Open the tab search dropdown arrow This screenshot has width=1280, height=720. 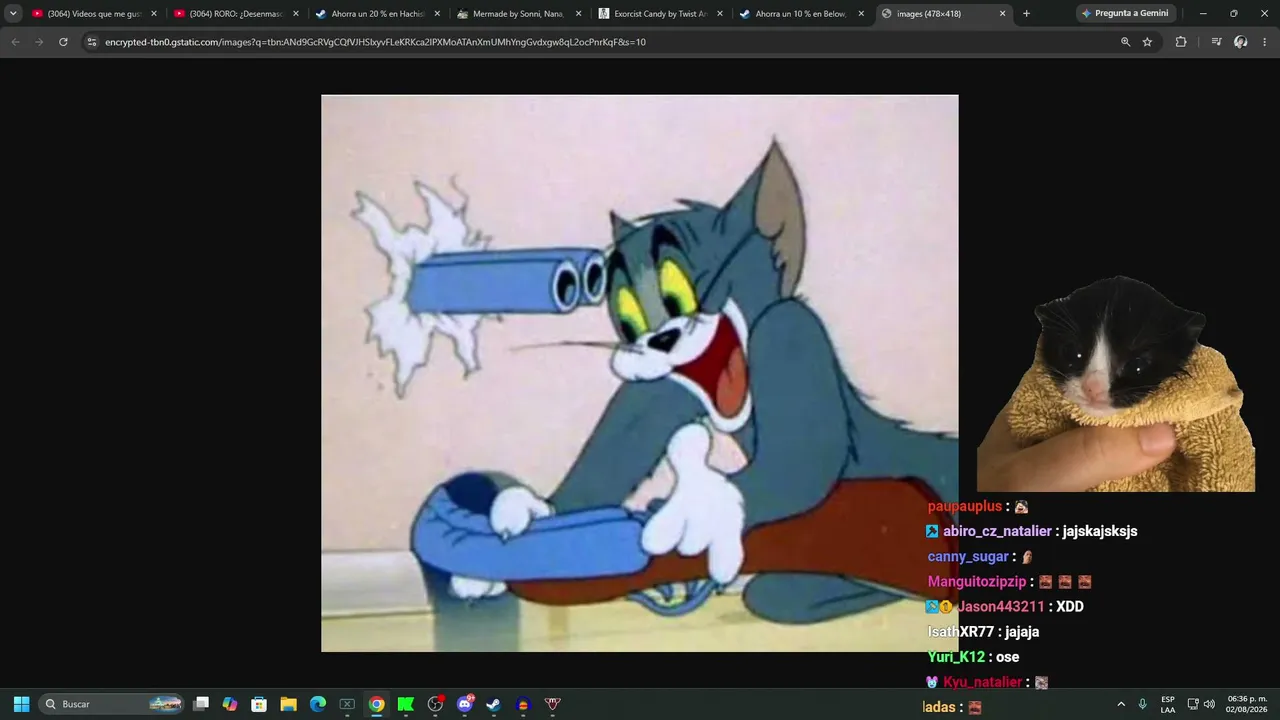(13, 14)
